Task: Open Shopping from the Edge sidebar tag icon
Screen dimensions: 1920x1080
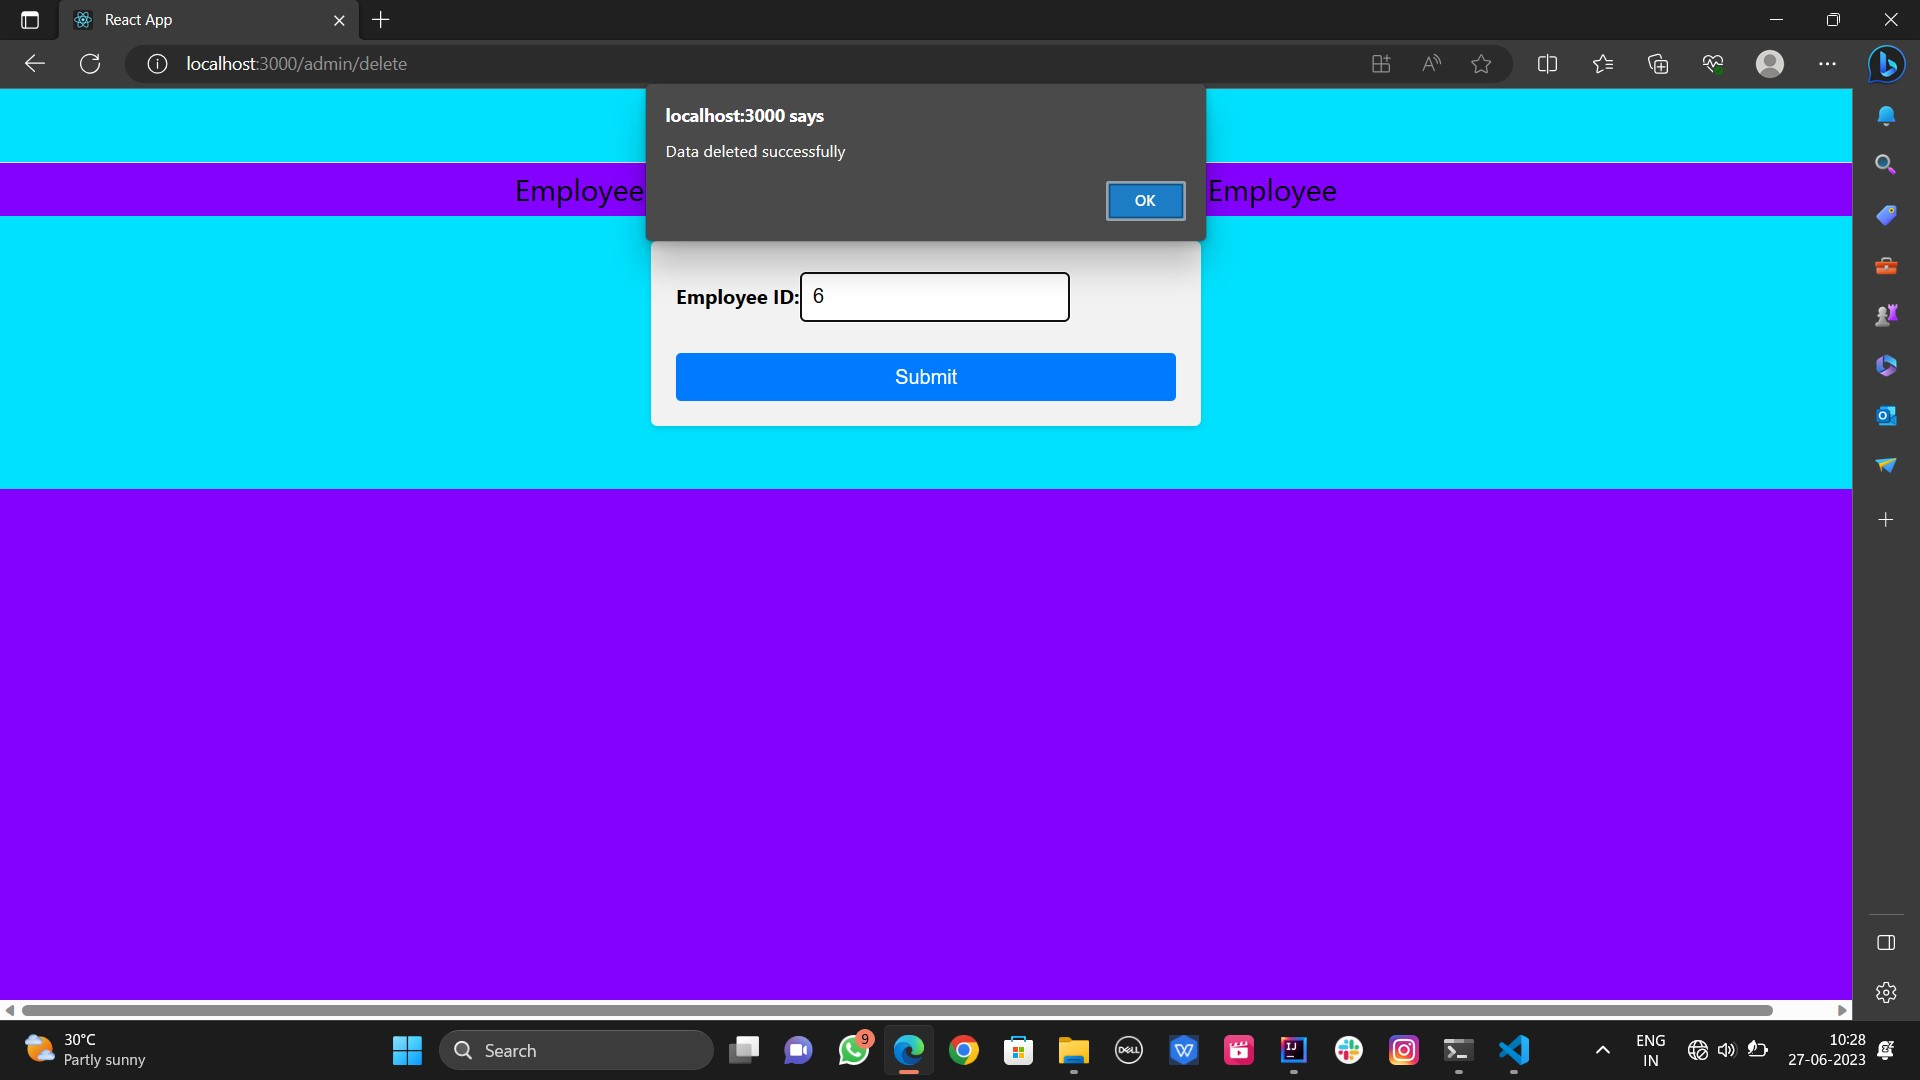Action: pos(1888,214)
